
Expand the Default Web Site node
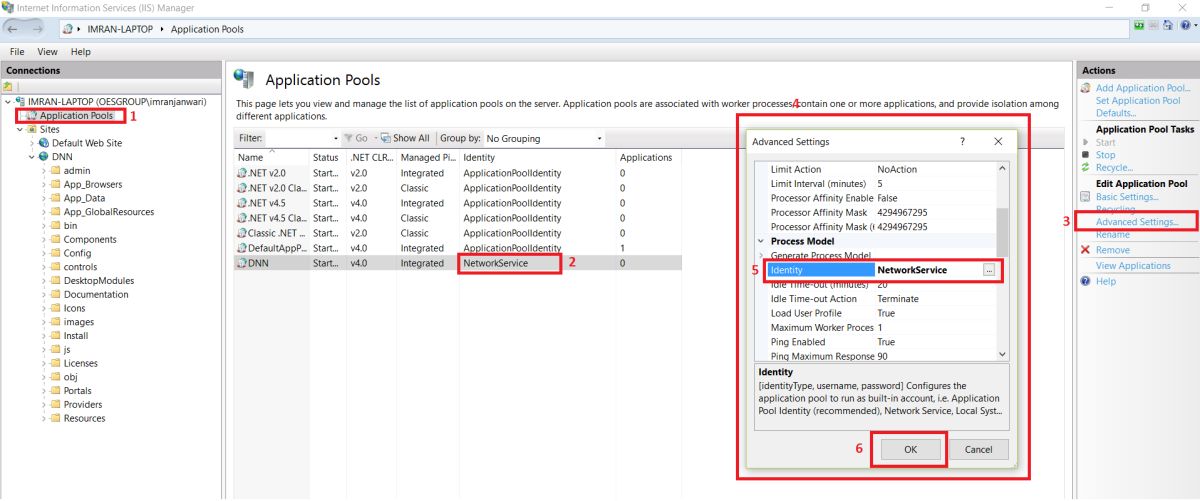(32, 143)
